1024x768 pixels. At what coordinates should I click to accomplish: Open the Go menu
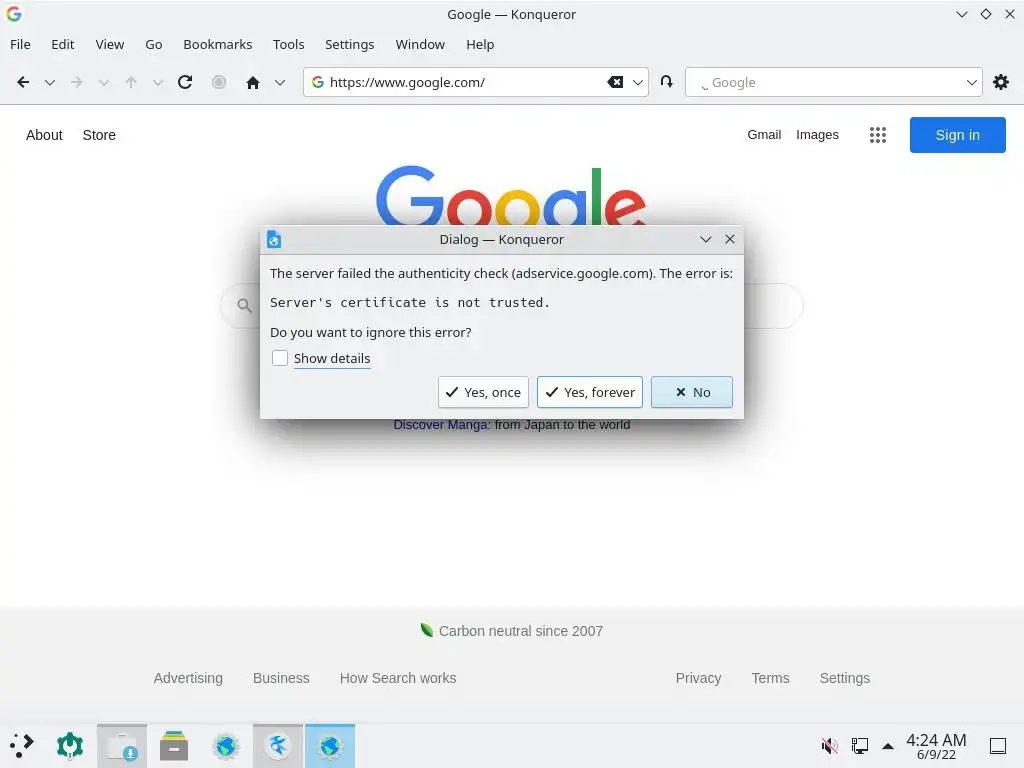pos(153,44)
